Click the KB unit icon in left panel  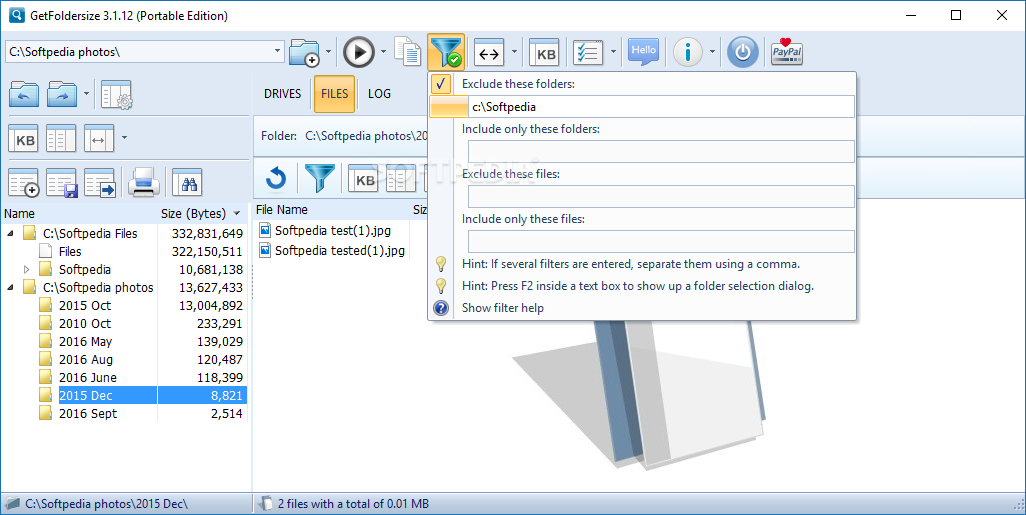click(x=24, y=139)
